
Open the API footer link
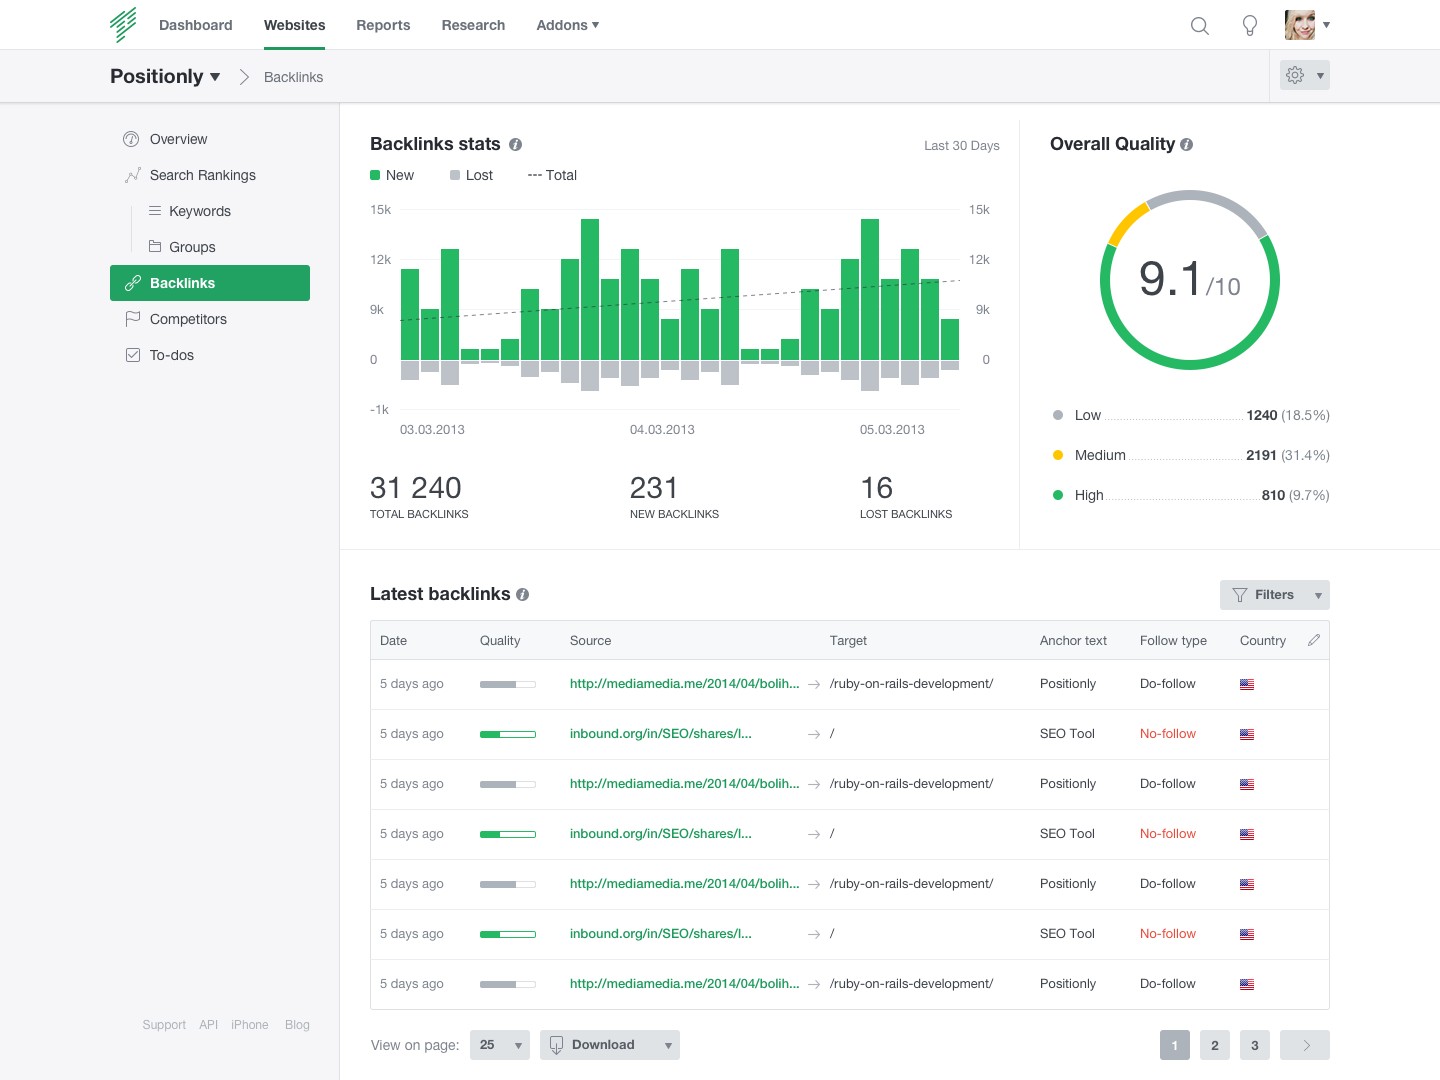pyautogui.click(x=208, y=1025)
